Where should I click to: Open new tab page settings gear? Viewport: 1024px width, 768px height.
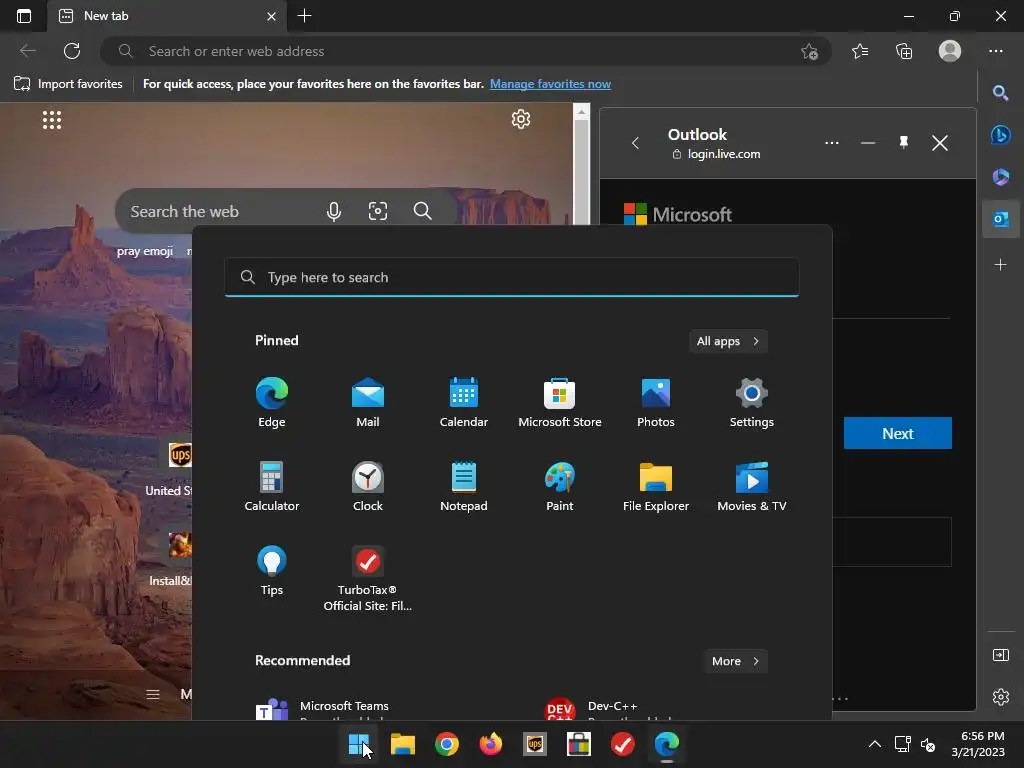pyautogui.click(x=520, y=119)
